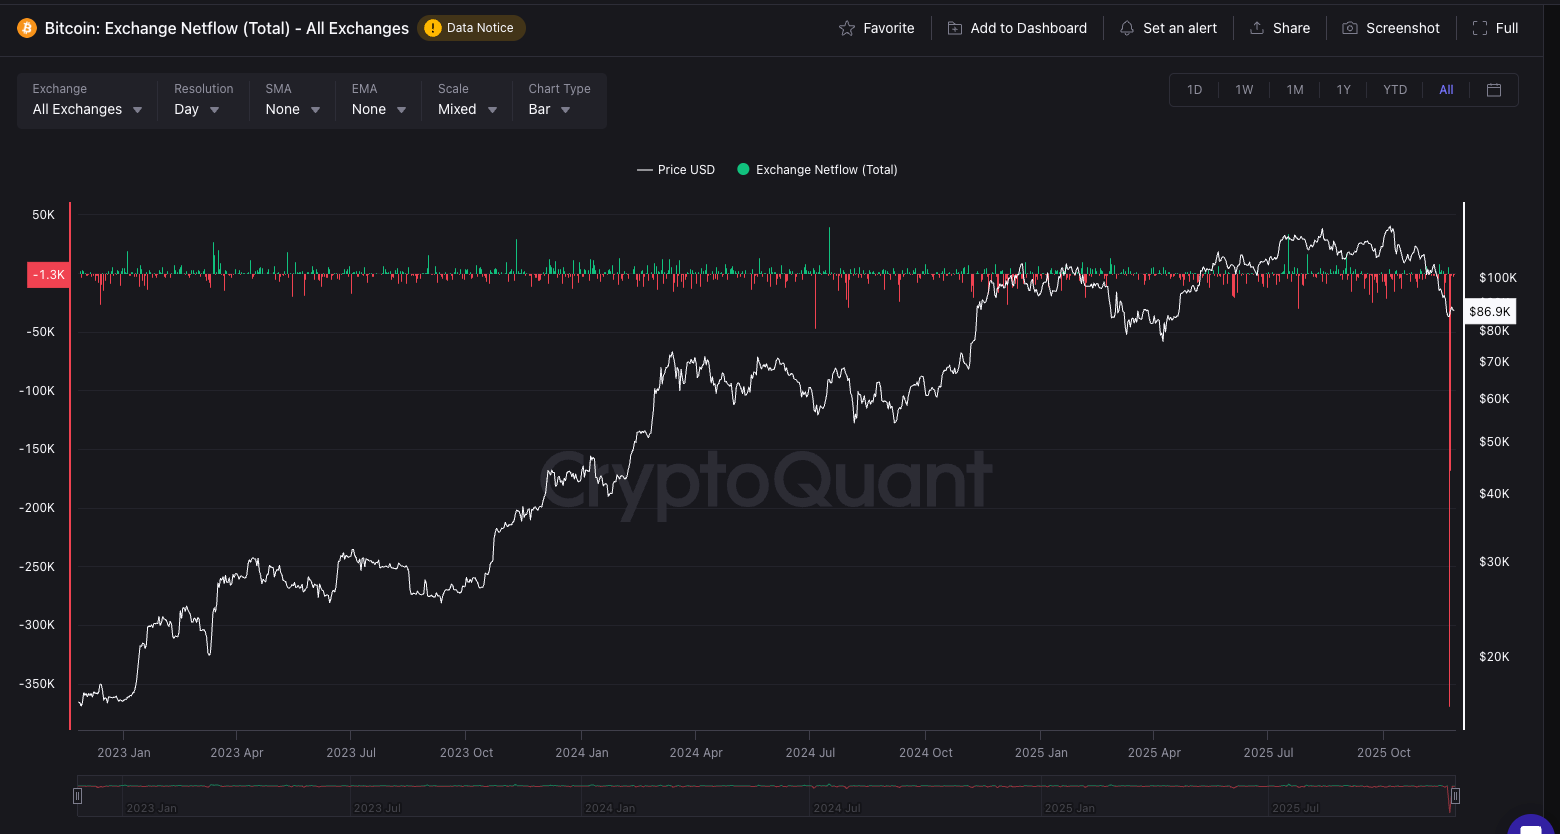Enter Full screen chart mode

[x=1480, y=28]
